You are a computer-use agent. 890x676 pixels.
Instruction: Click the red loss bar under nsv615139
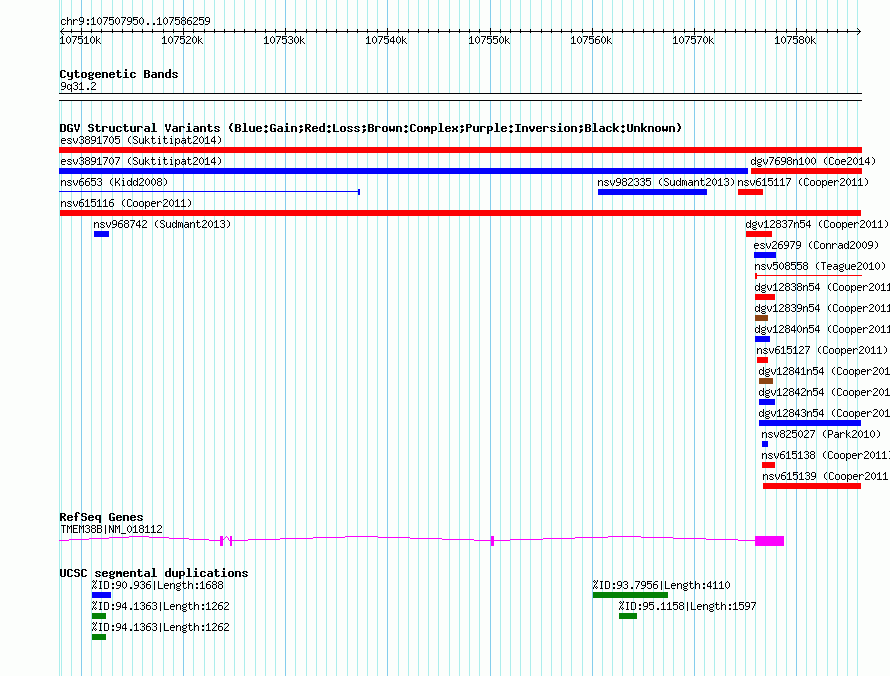(812, 486)
